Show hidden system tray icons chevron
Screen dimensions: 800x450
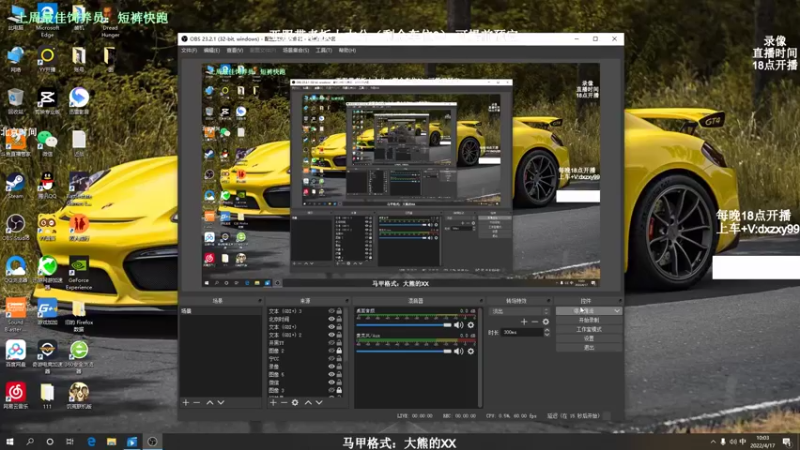(x=713, y=442)
